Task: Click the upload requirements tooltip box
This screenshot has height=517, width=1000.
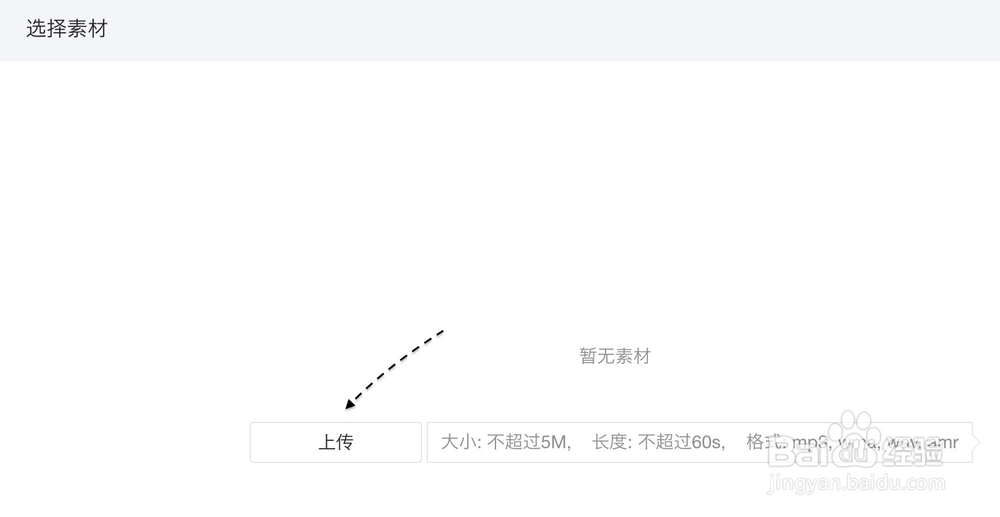Action: [x=700, y=442]
